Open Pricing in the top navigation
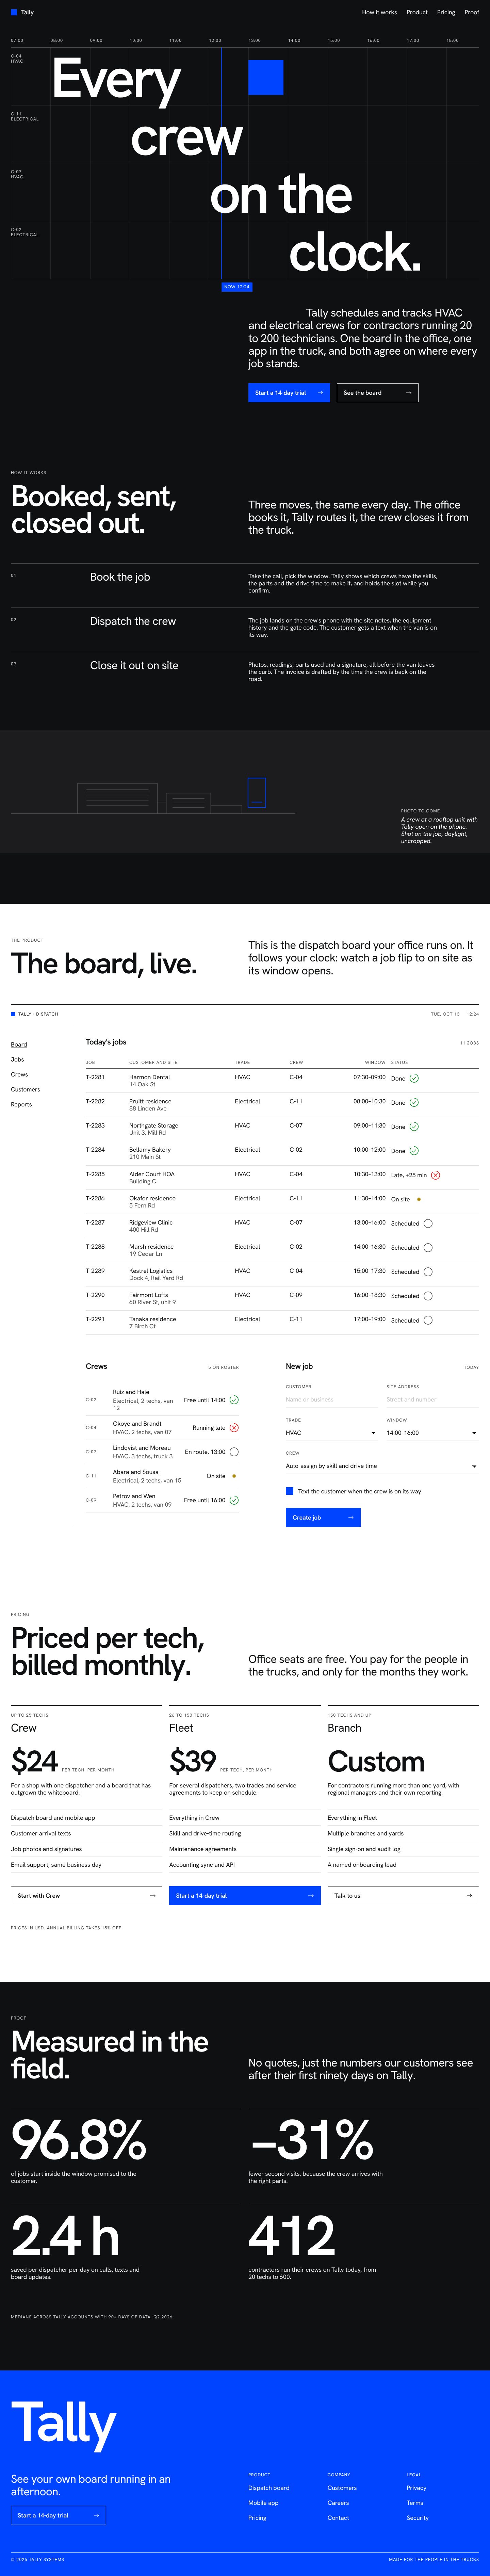 pos(446,12)
